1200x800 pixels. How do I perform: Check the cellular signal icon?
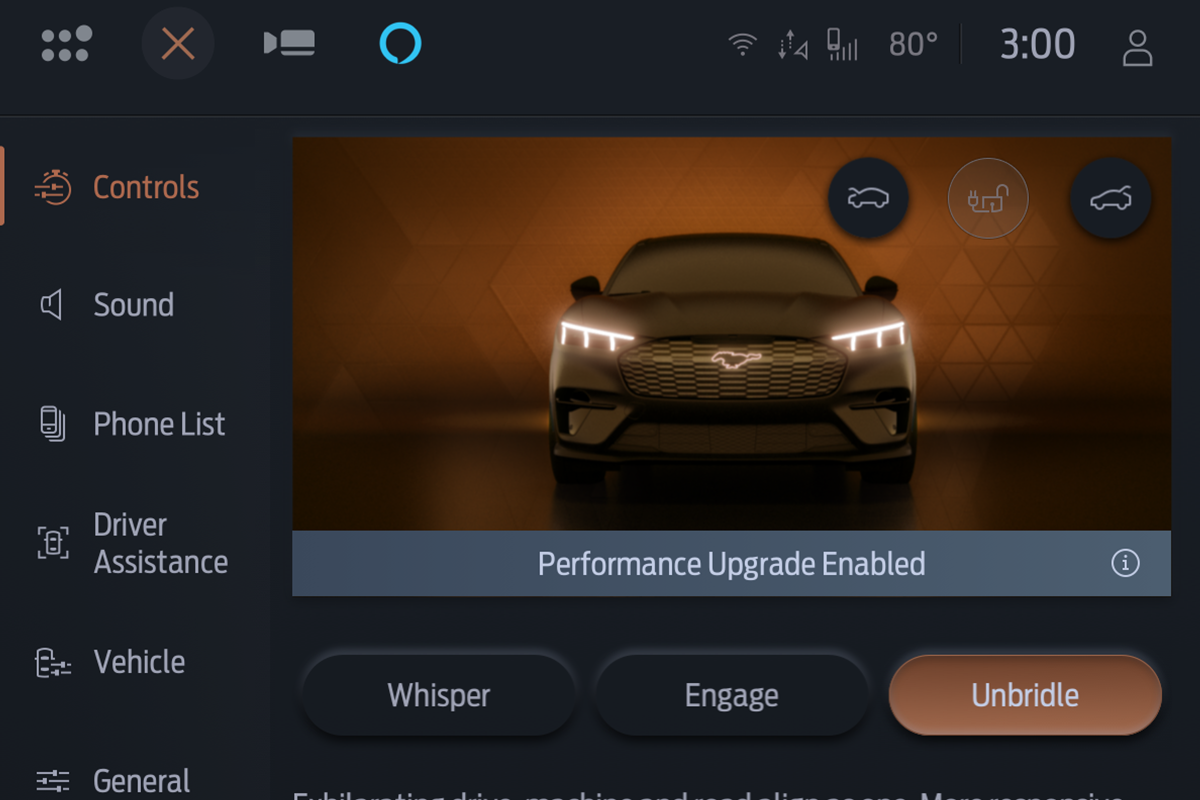(x=842, y=45)
